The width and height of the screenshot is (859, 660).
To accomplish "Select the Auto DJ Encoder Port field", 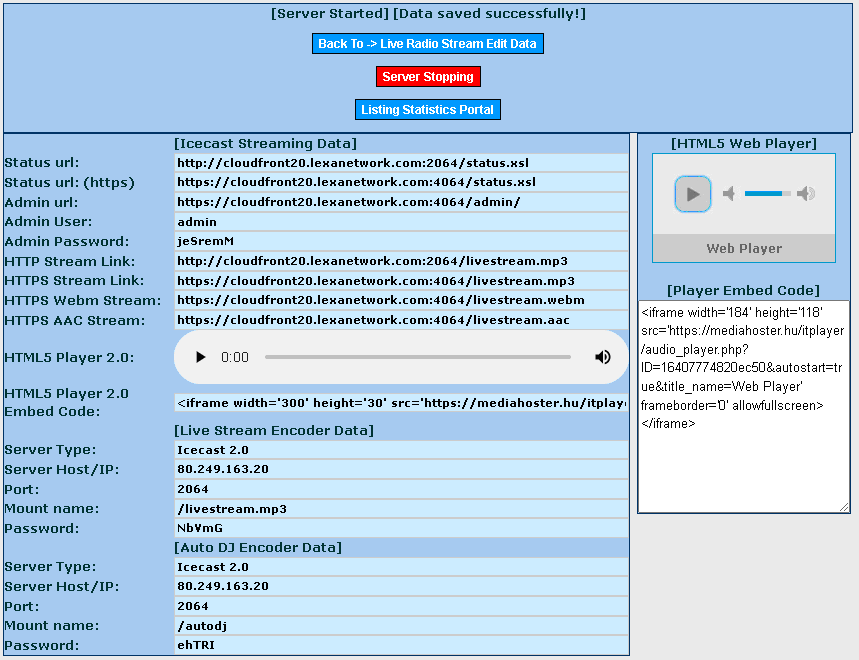I will [x=401, y=606].
